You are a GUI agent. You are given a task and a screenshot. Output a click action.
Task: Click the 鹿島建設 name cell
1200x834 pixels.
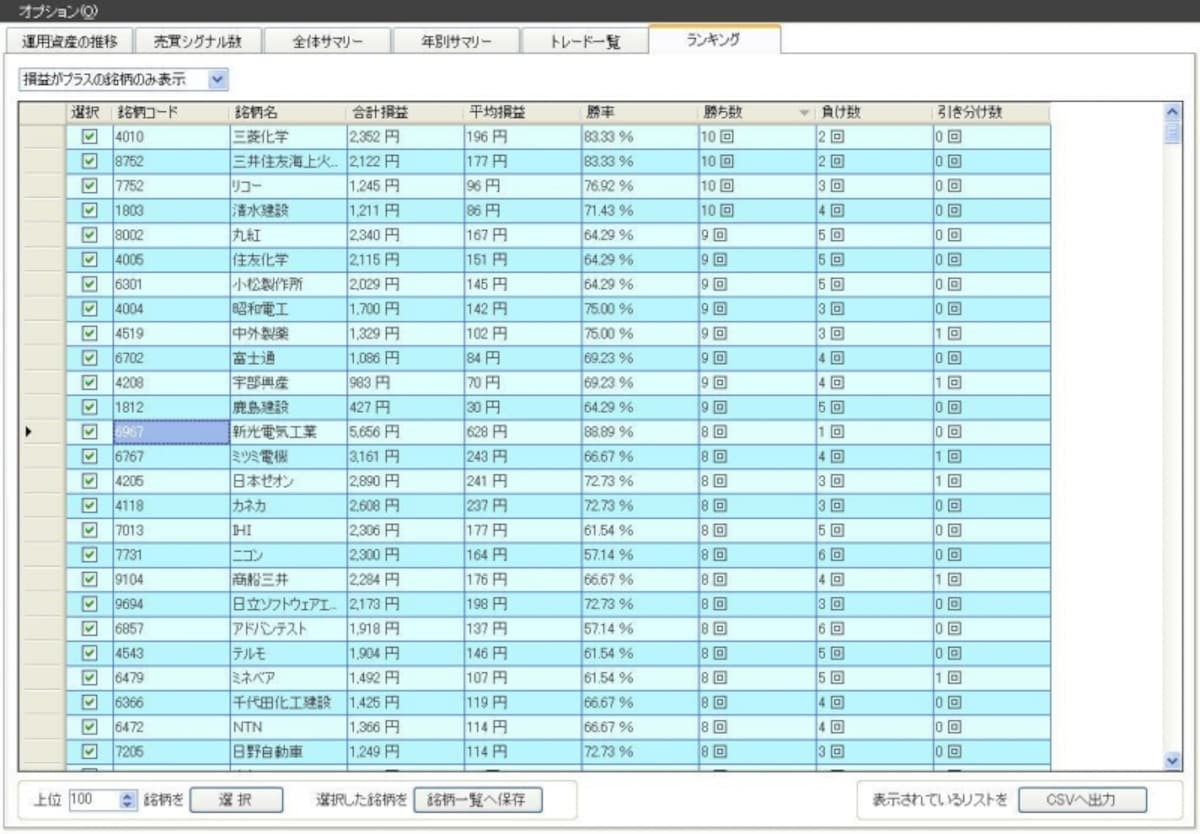(288, 407)
